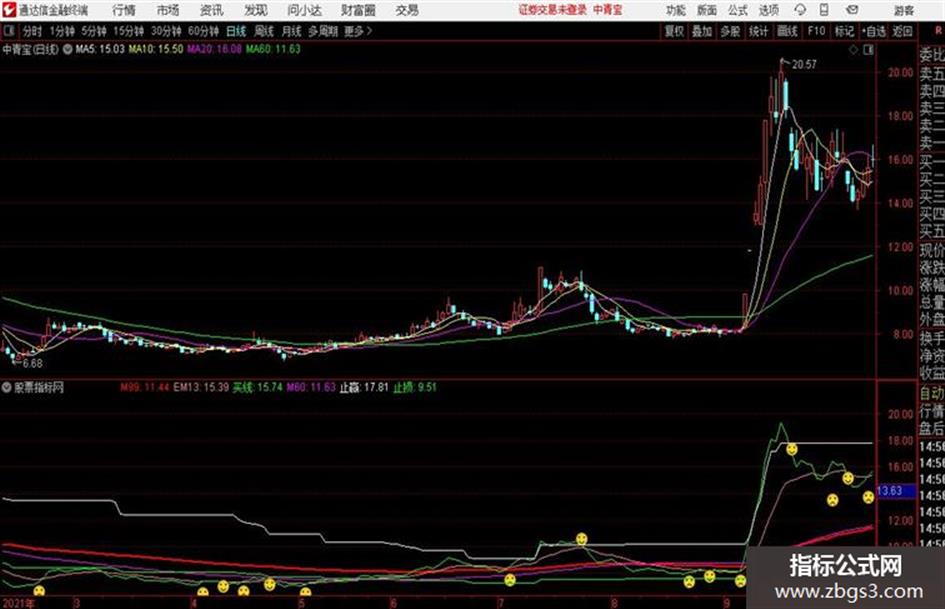Toggle the side panel icon at the chart's top right
This screenshot has width=945, height=609.
click(868, 50)
